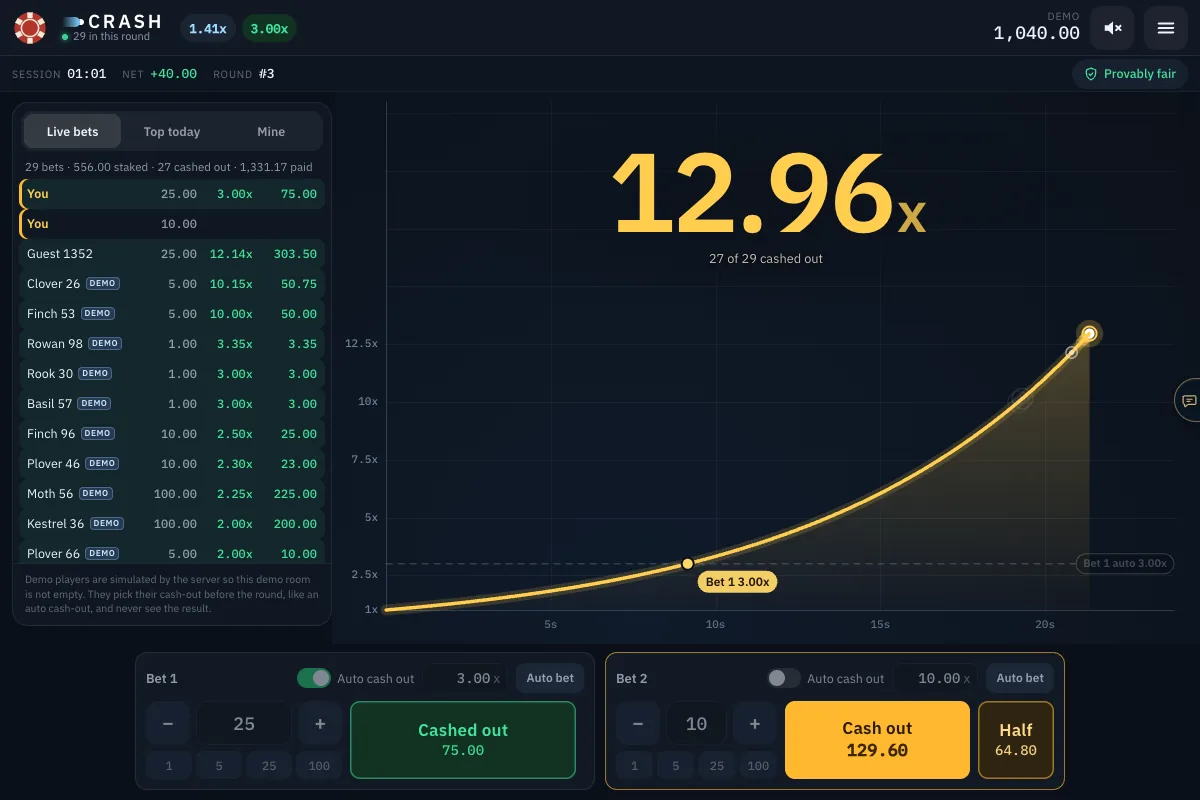Viewport: 1200px width, 800px height.
Task: Open the chat side panel
Action: click(1188, 400)
